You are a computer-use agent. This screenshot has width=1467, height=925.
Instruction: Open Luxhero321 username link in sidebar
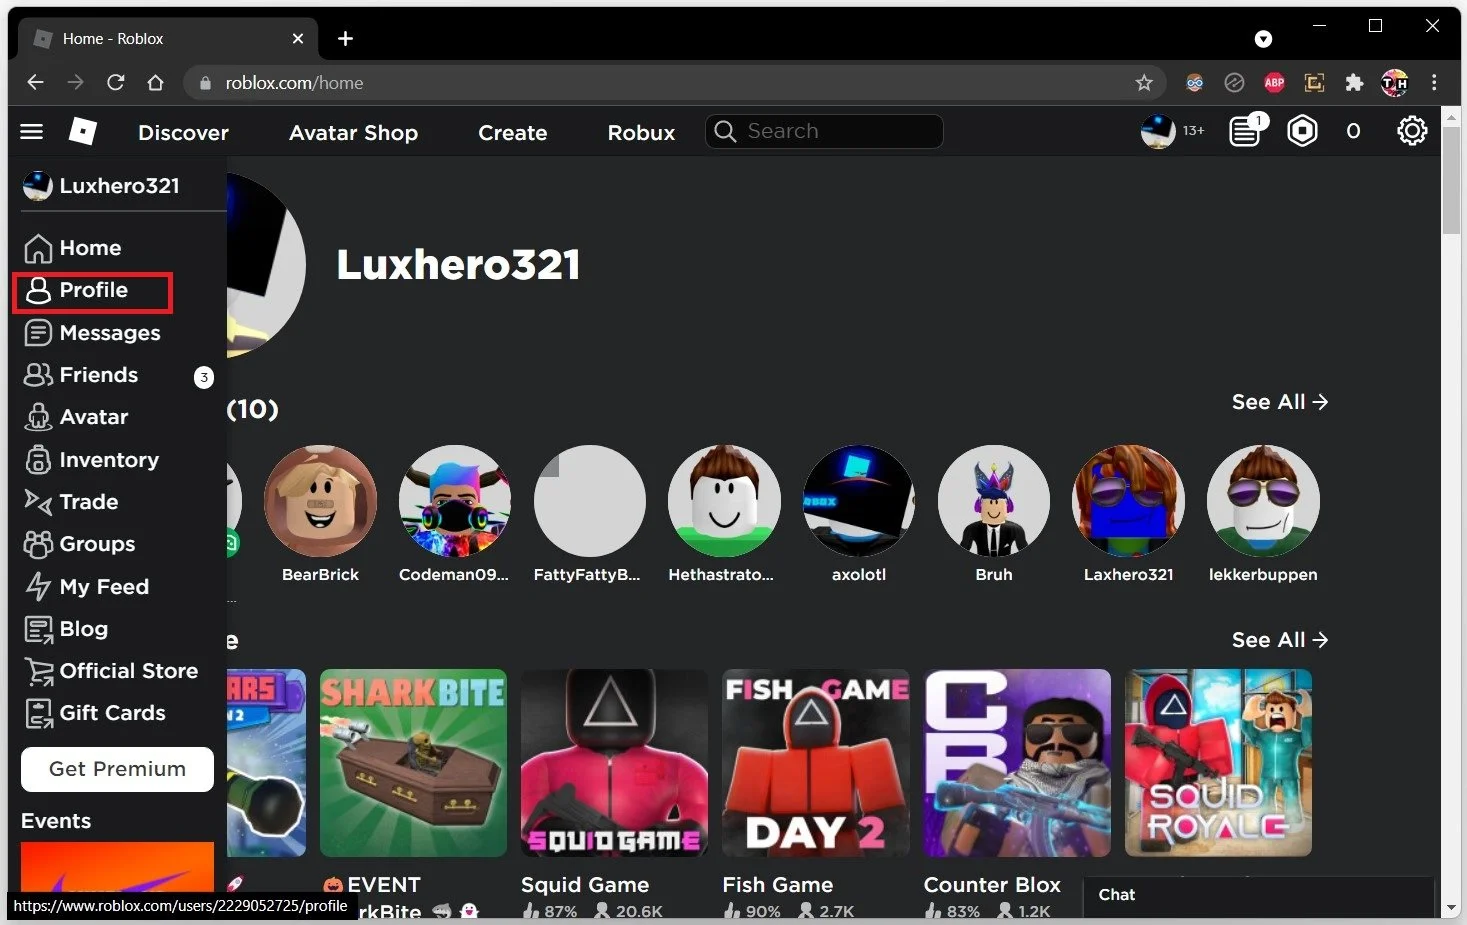pos(119,186)
